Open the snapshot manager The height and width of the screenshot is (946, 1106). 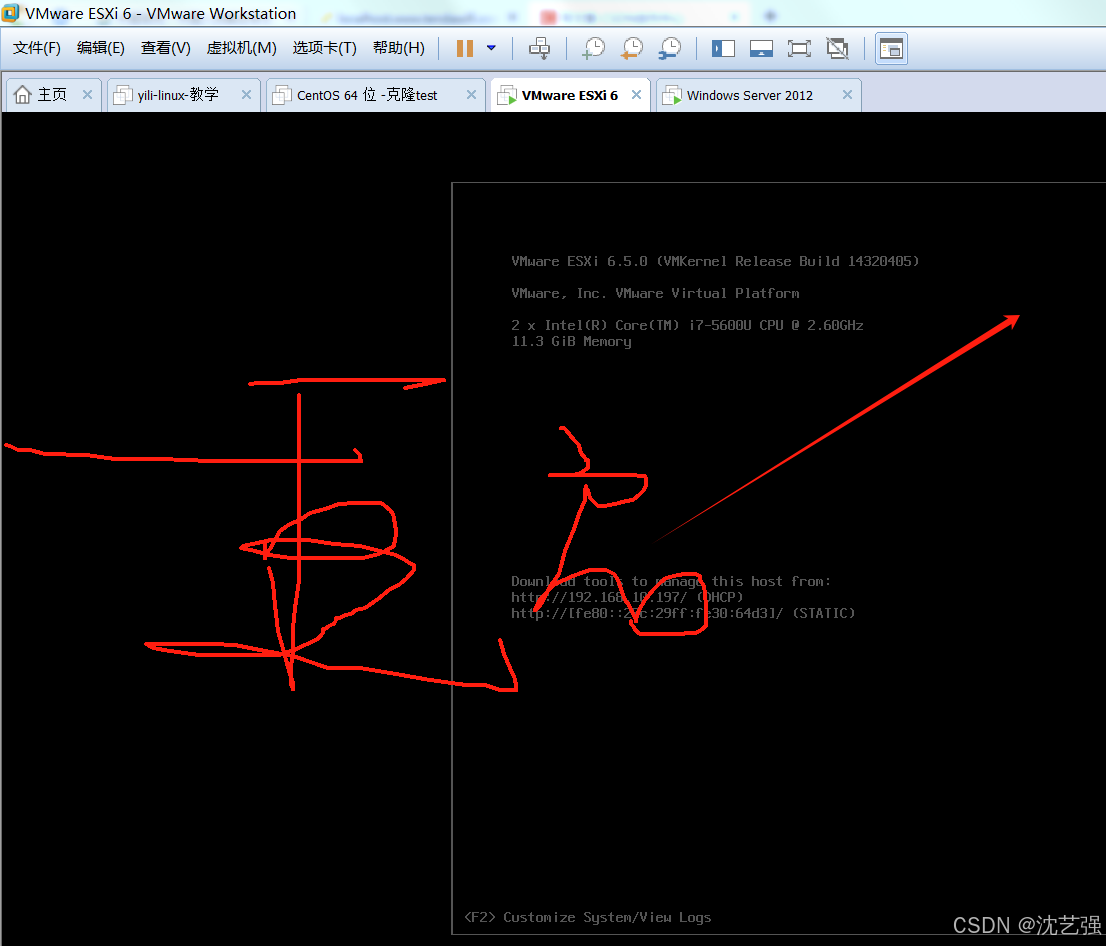pyautogui.click(x=670, y=48)
